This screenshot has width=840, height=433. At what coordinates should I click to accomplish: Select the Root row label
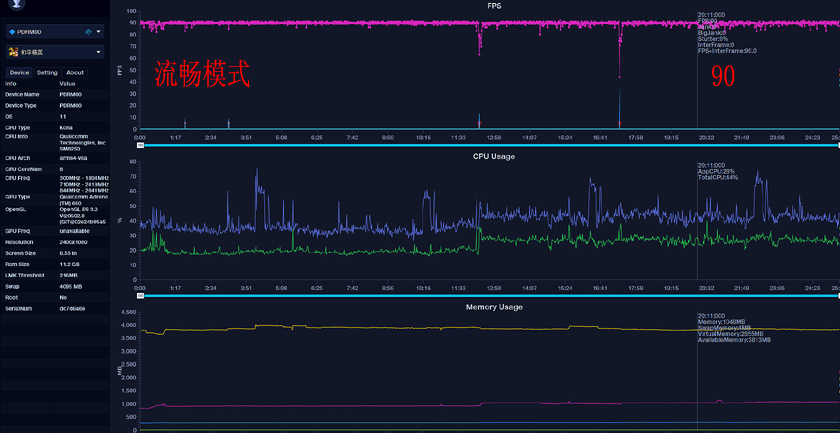pyautogui.click(x=11, y=297)
